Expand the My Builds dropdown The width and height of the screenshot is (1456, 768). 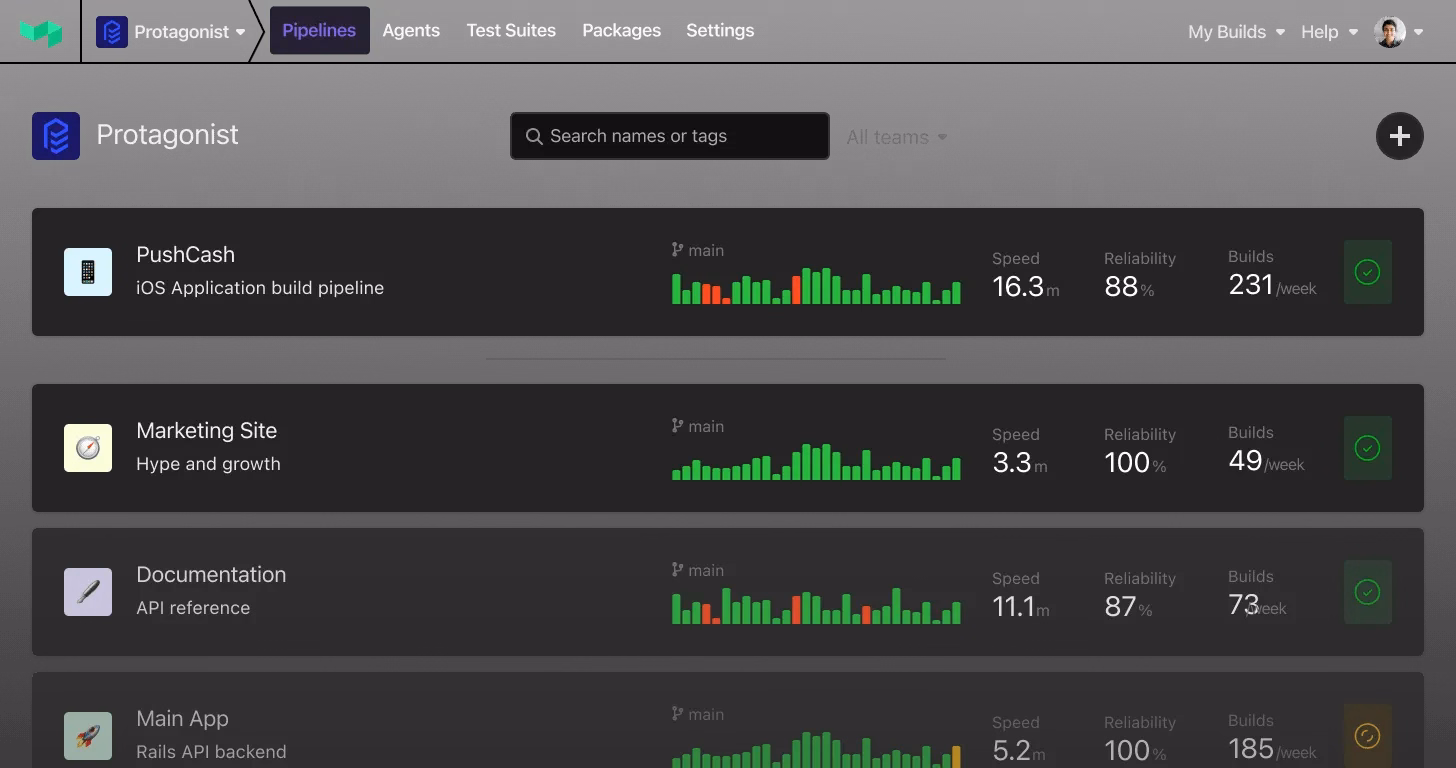pyautogui.click(x=1236, y=32)
